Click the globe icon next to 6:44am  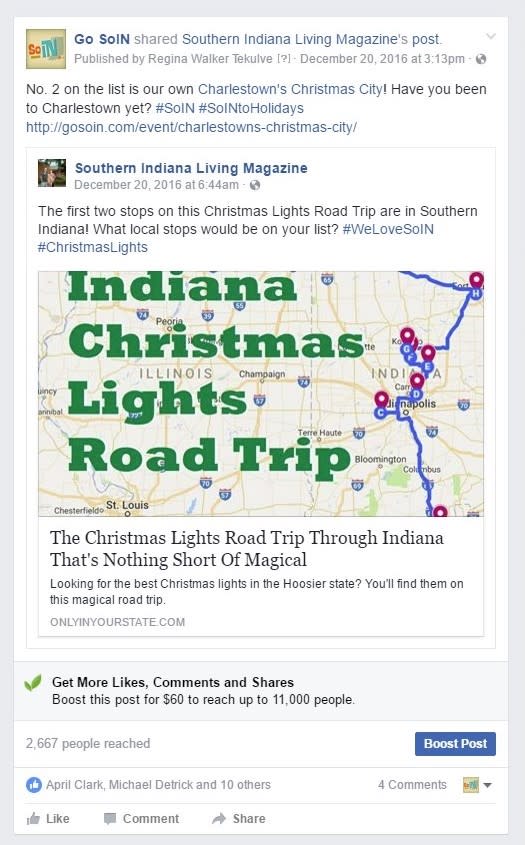(254, 185)
